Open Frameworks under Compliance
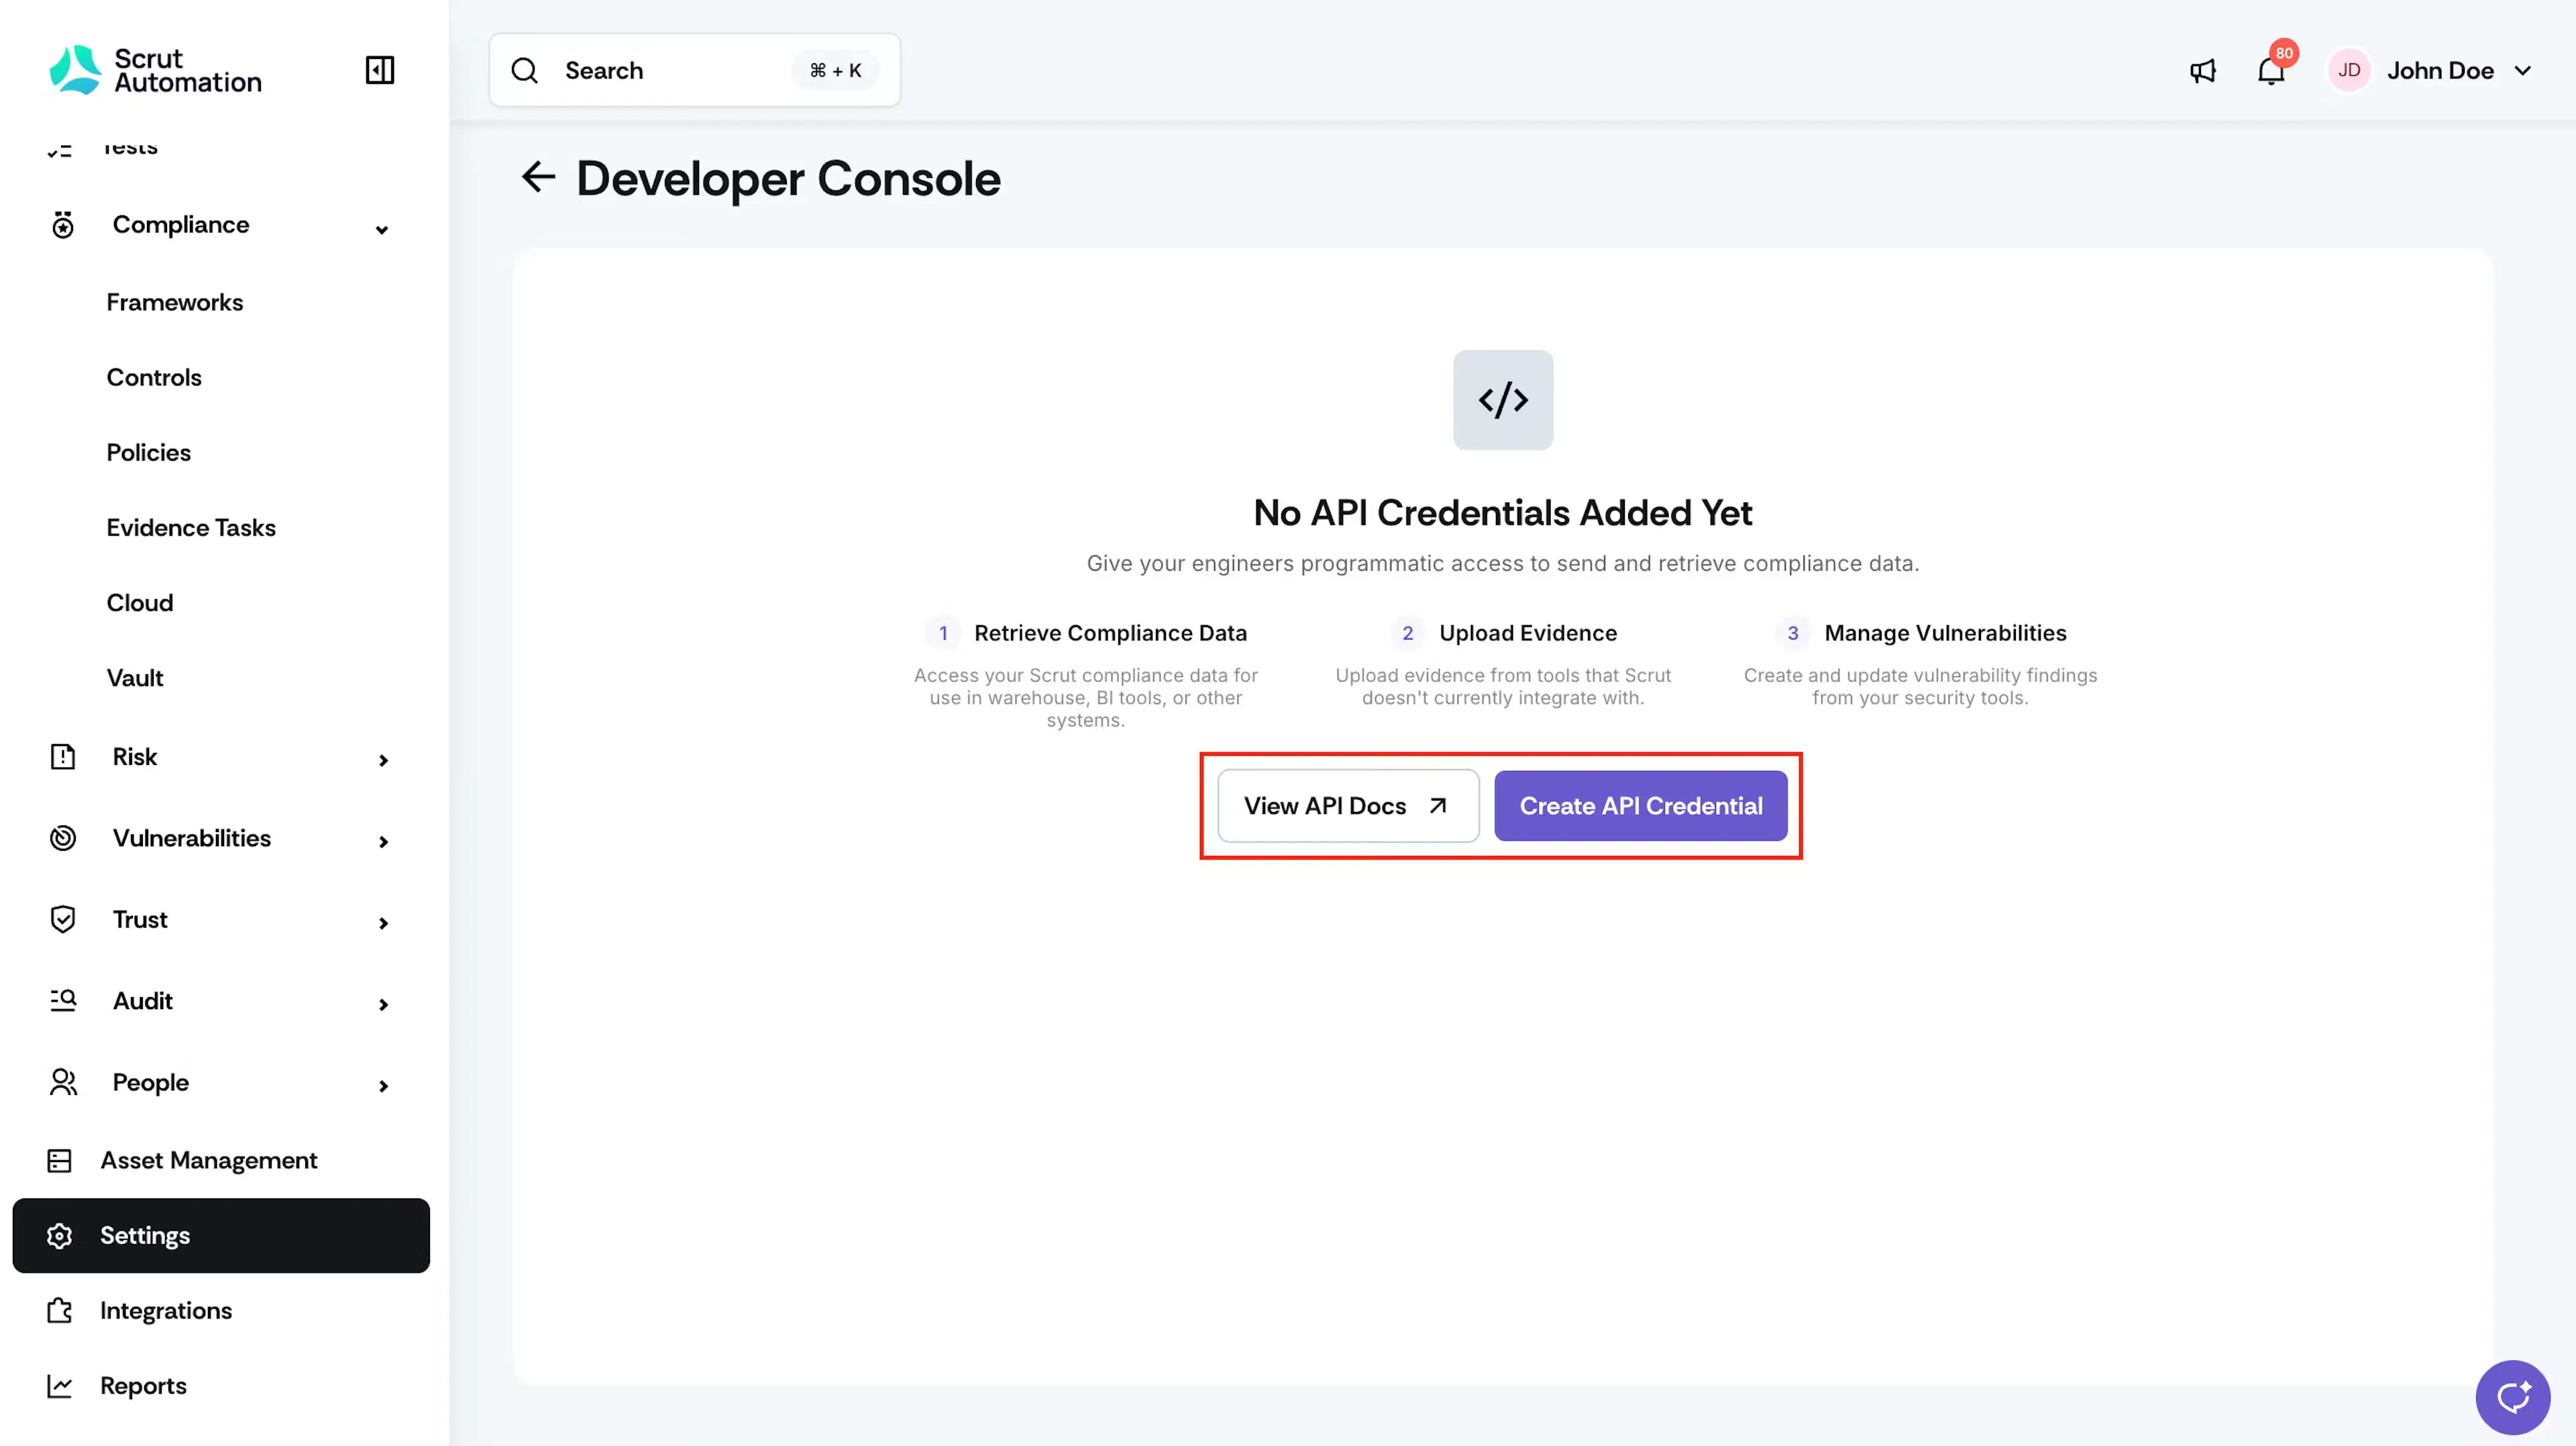The width and height of the screenshot is (2576, 1446). point(175,302)
